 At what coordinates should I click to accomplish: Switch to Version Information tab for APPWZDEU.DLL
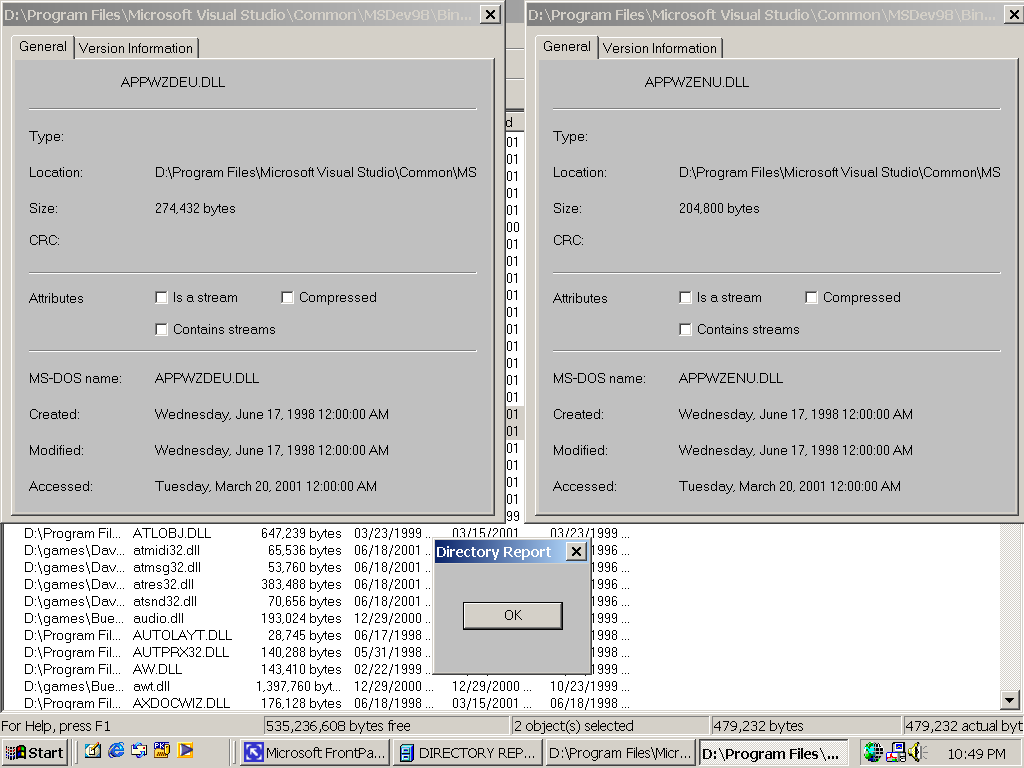pos(136,48)
